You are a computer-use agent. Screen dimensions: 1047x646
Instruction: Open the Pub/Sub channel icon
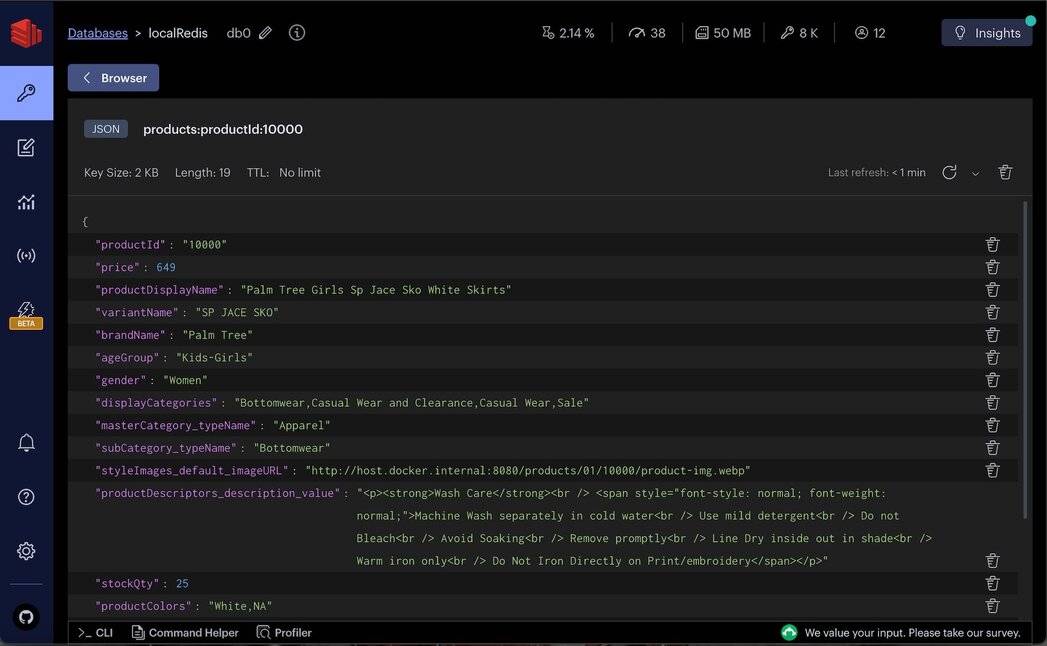[26, 255]
